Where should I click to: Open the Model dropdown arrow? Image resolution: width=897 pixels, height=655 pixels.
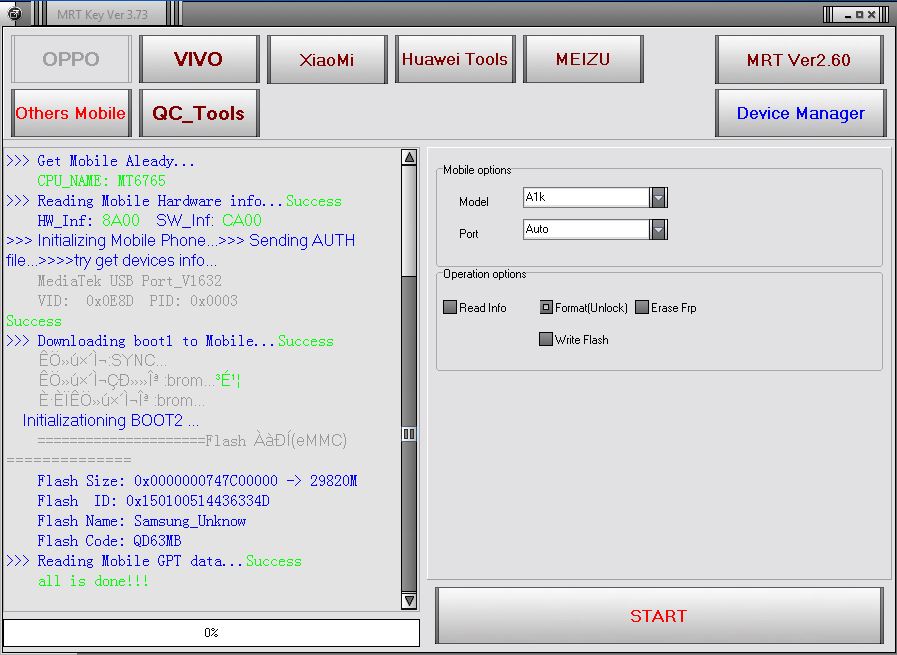pos(658,197)
